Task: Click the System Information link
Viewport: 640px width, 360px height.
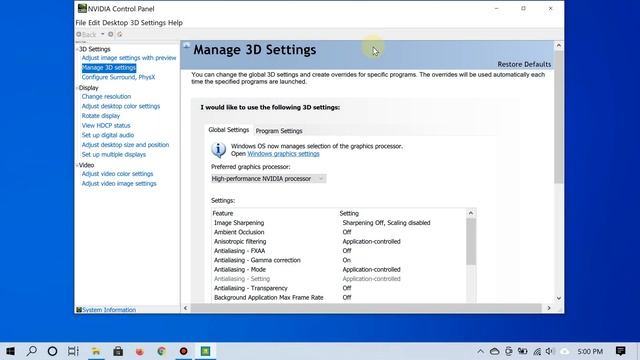Action: coord(109,310)
